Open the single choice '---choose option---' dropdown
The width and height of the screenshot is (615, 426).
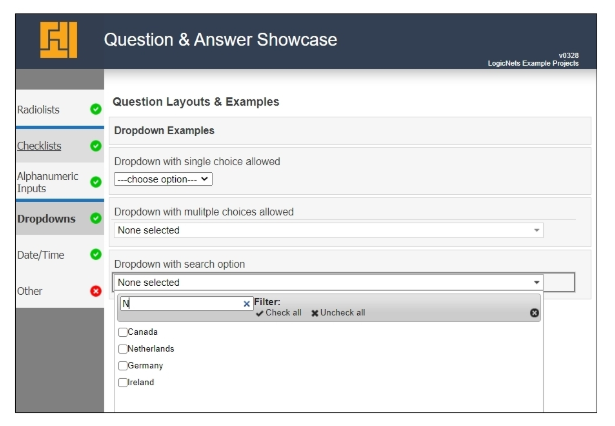[163, 179]
